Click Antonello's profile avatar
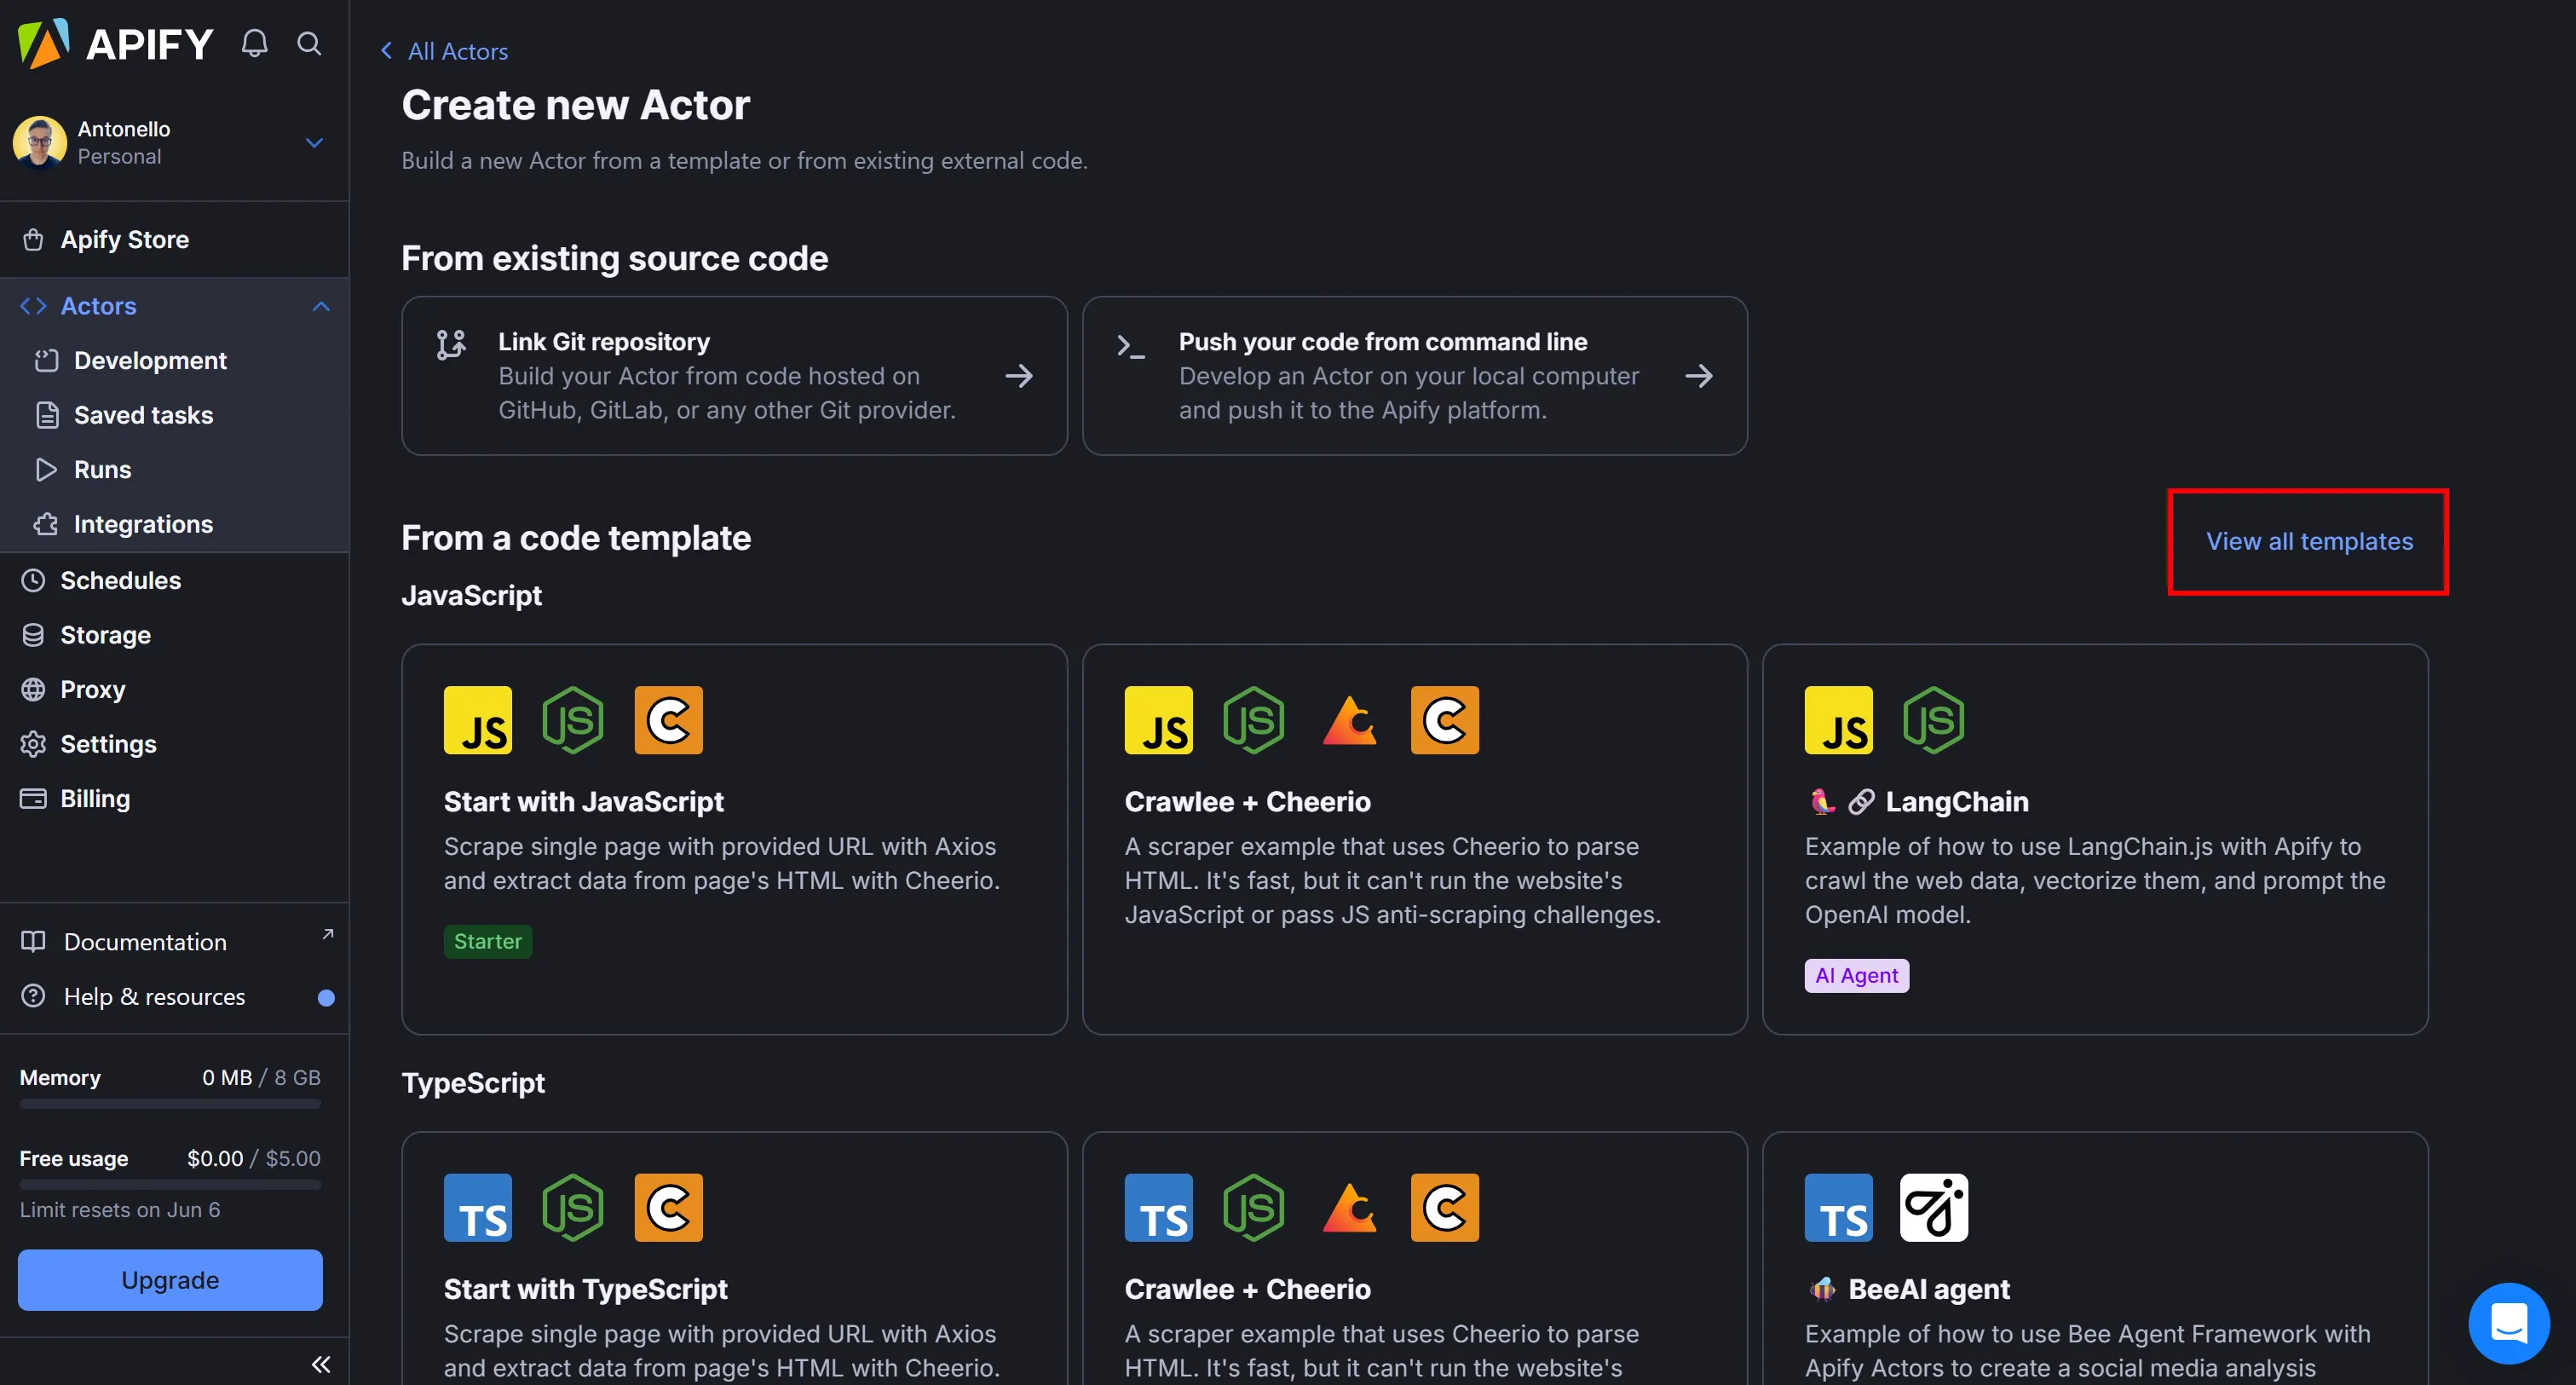Screen dimensions: 2576x1385 point(40,142)
